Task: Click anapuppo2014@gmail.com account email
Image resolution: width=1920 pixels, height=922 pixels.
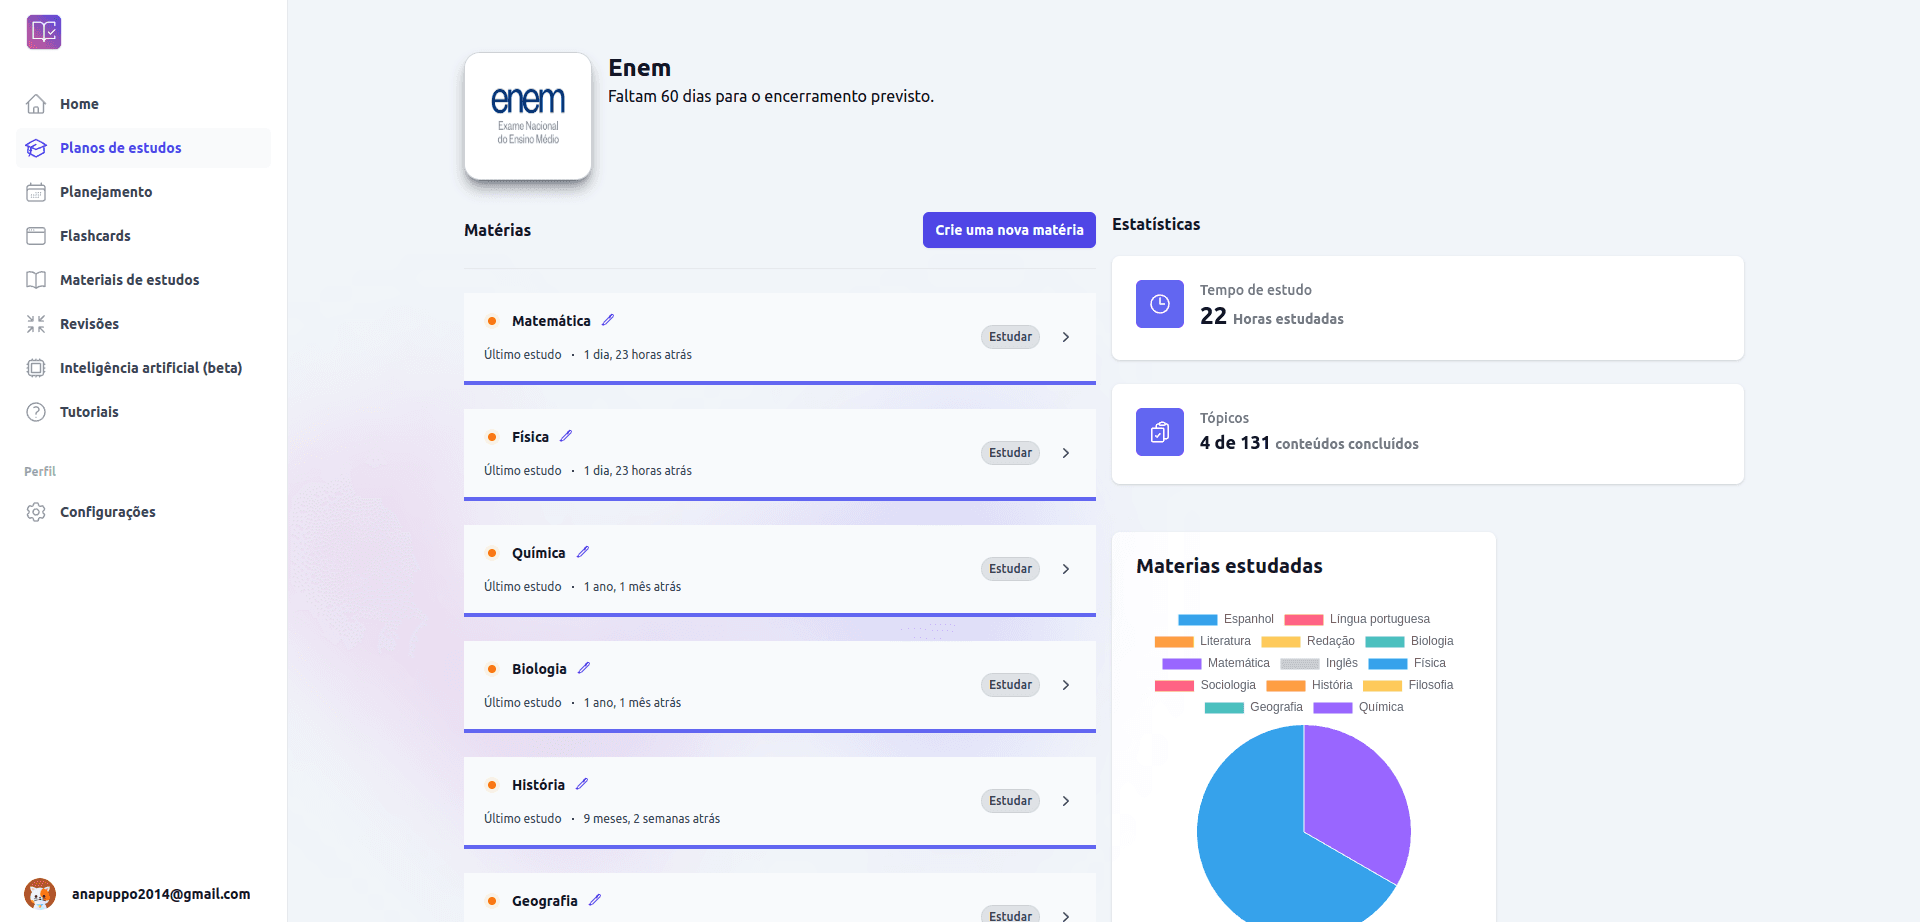Action: coord(161,894)
